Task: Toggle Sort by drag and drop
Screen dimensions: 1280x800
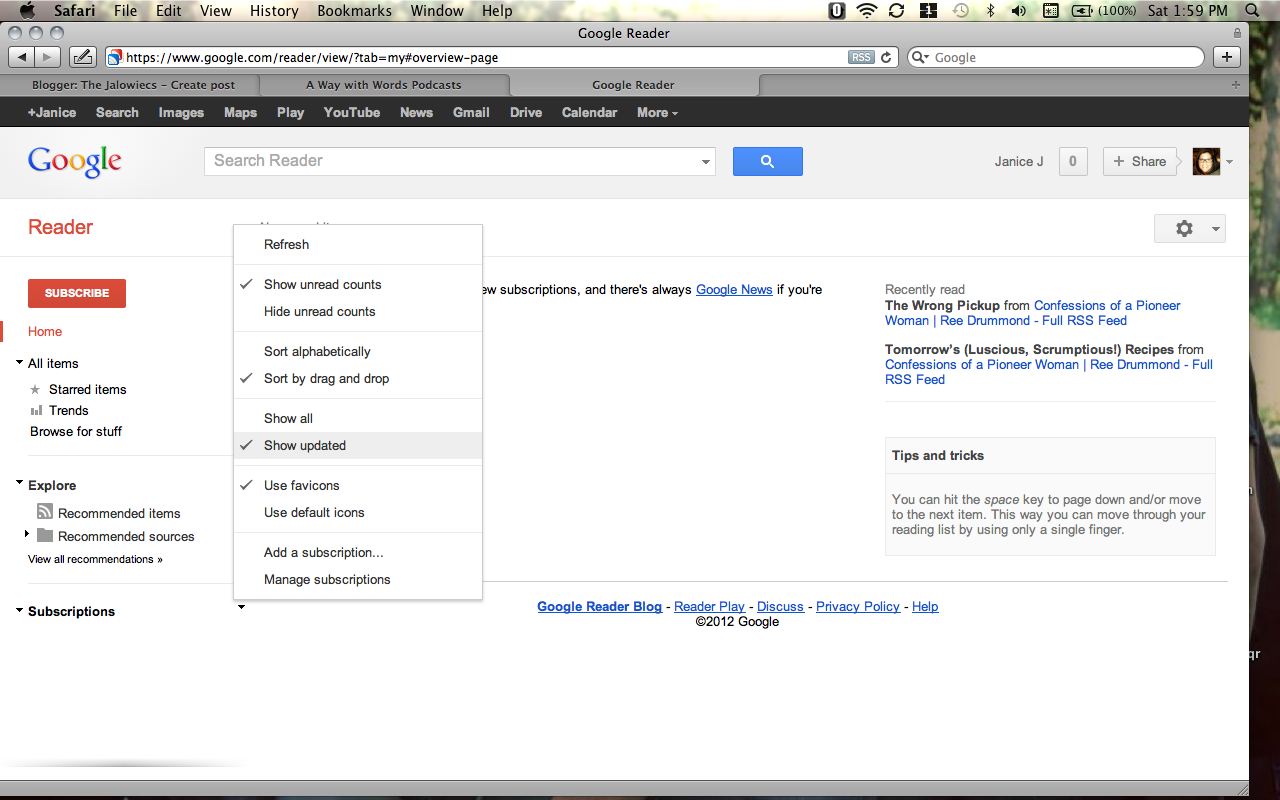Action: [x=358, y=378]
